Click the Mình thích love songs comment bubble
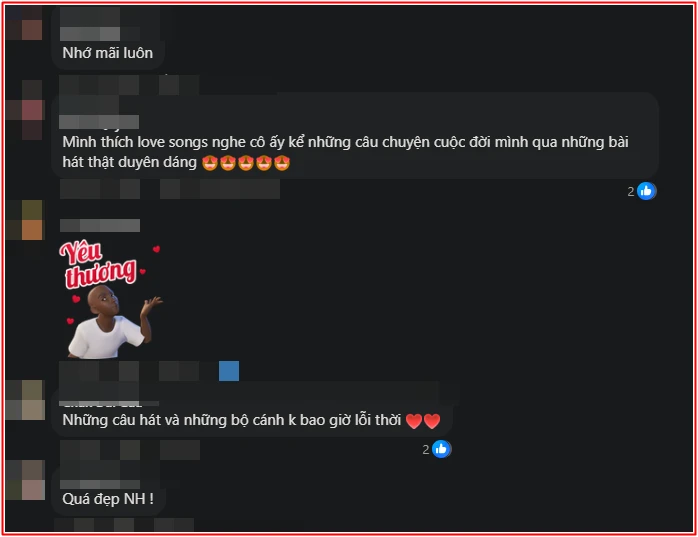This screenshot has height=537, width=698. pos(355,136)
